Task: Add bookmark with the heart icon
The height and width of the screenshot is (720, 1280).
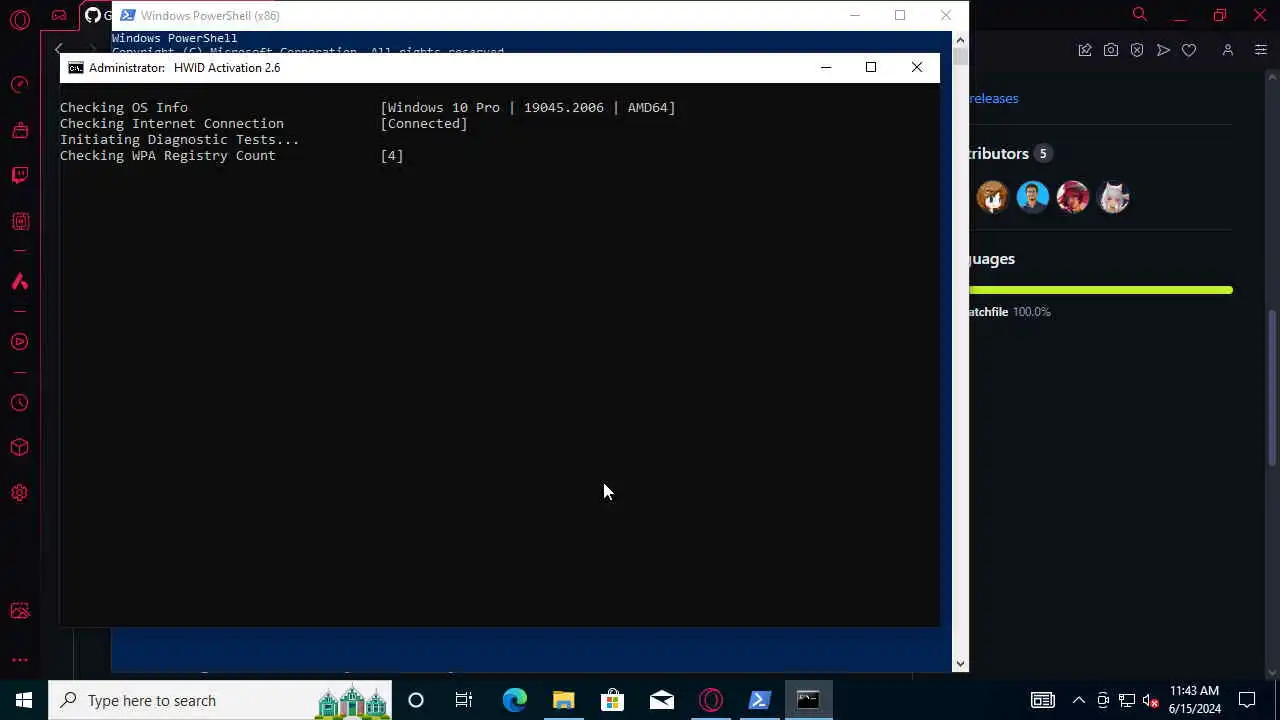Action: 1189,50
